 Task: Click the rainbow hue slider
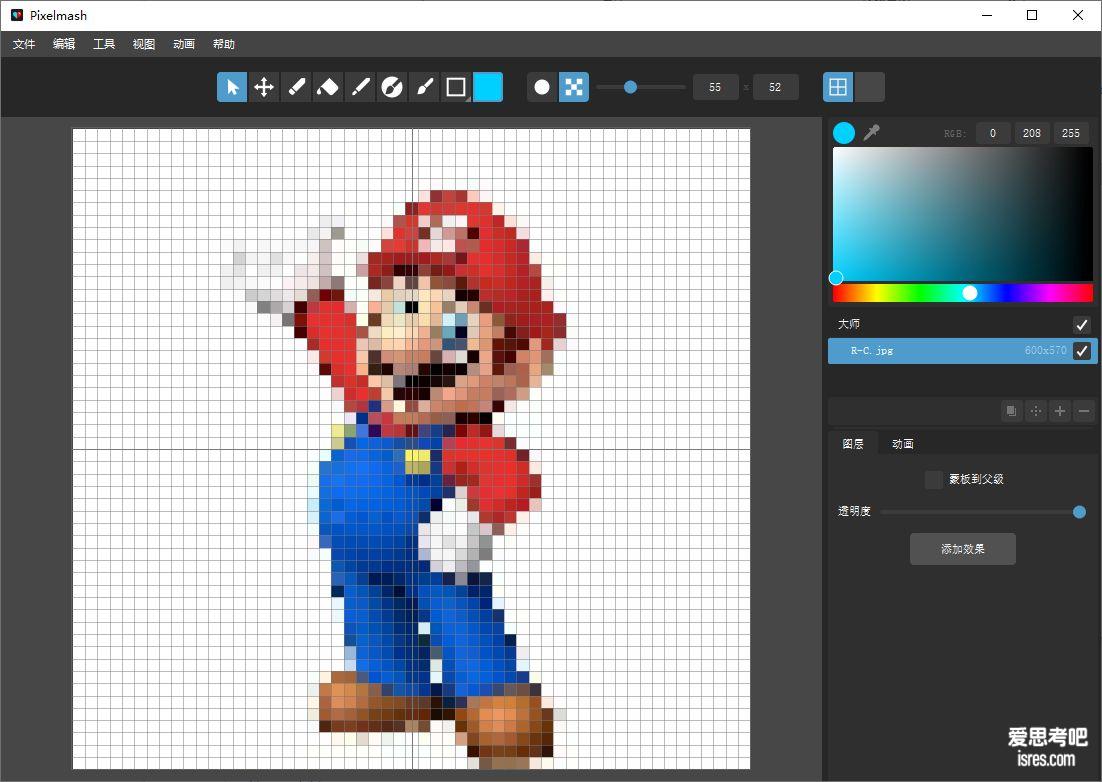point(963,293)
